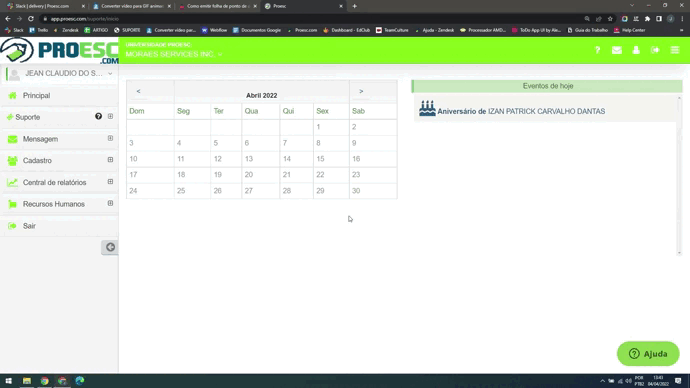Expand the Recursos Humanos submenu
This screenshot has width=690, height=388.
110,203
